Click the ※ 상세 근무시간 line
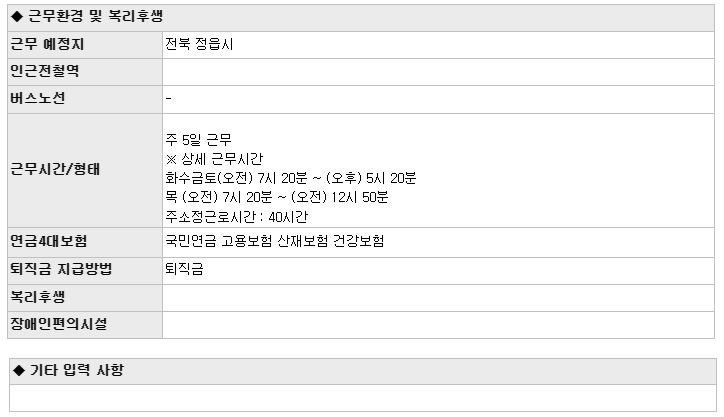This screenshot has height=417, width=724. click(214, 159)
